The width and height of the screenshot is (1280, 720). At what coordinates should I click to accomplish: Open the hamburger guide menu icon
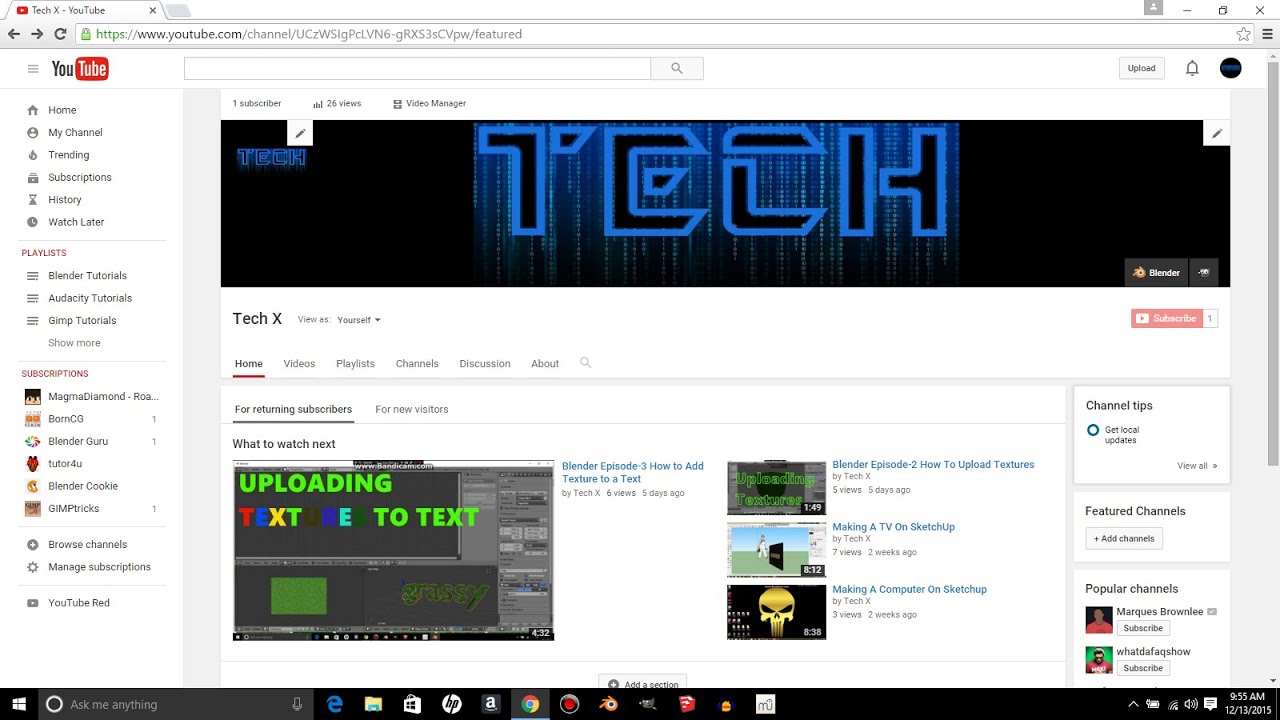(33, 69)
